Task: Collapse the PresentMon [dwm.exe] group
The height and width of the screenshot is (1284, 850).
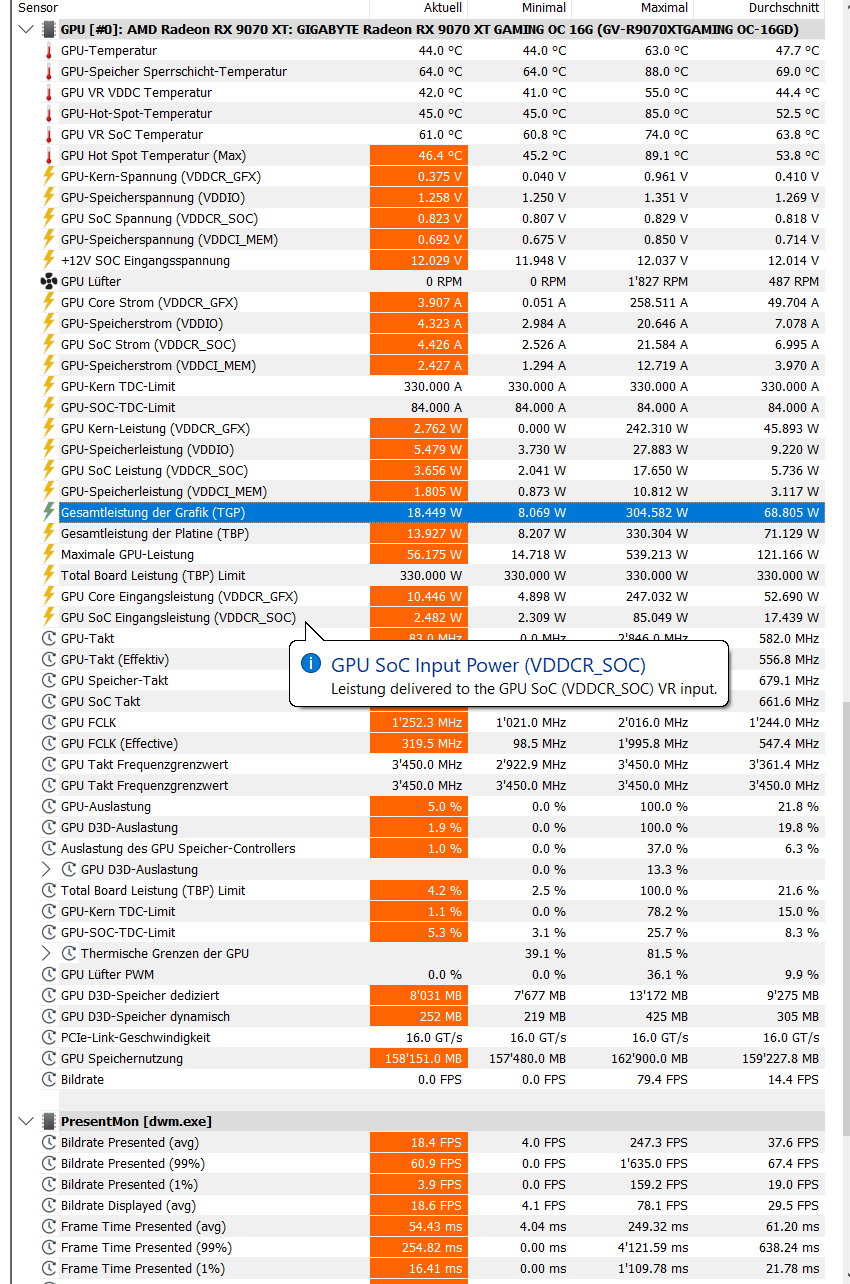Action: coord(26,1121)
